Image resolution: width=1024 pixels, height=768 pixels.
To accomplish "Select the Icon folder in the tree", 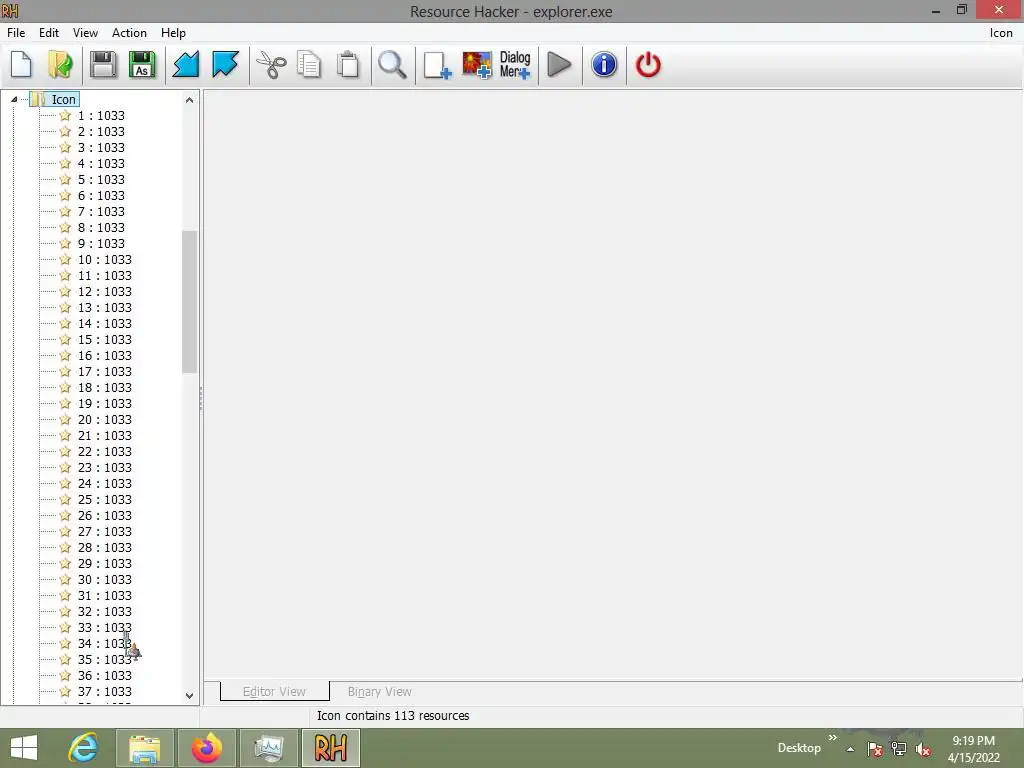I will pos(64,99).
